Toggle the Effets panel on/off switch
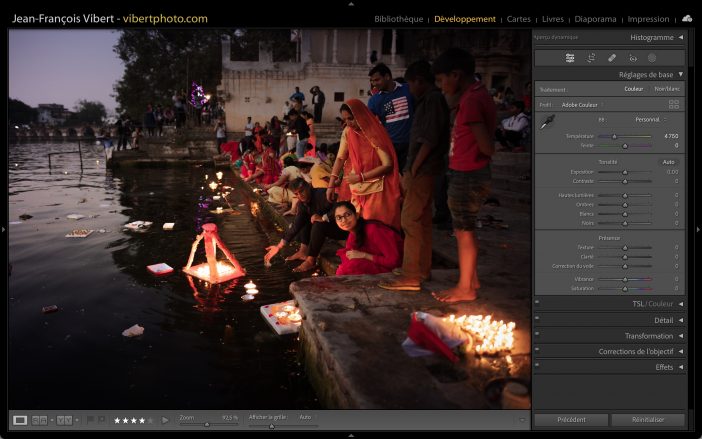The width and height of the screenshot is (702, 439). [537, 367]
